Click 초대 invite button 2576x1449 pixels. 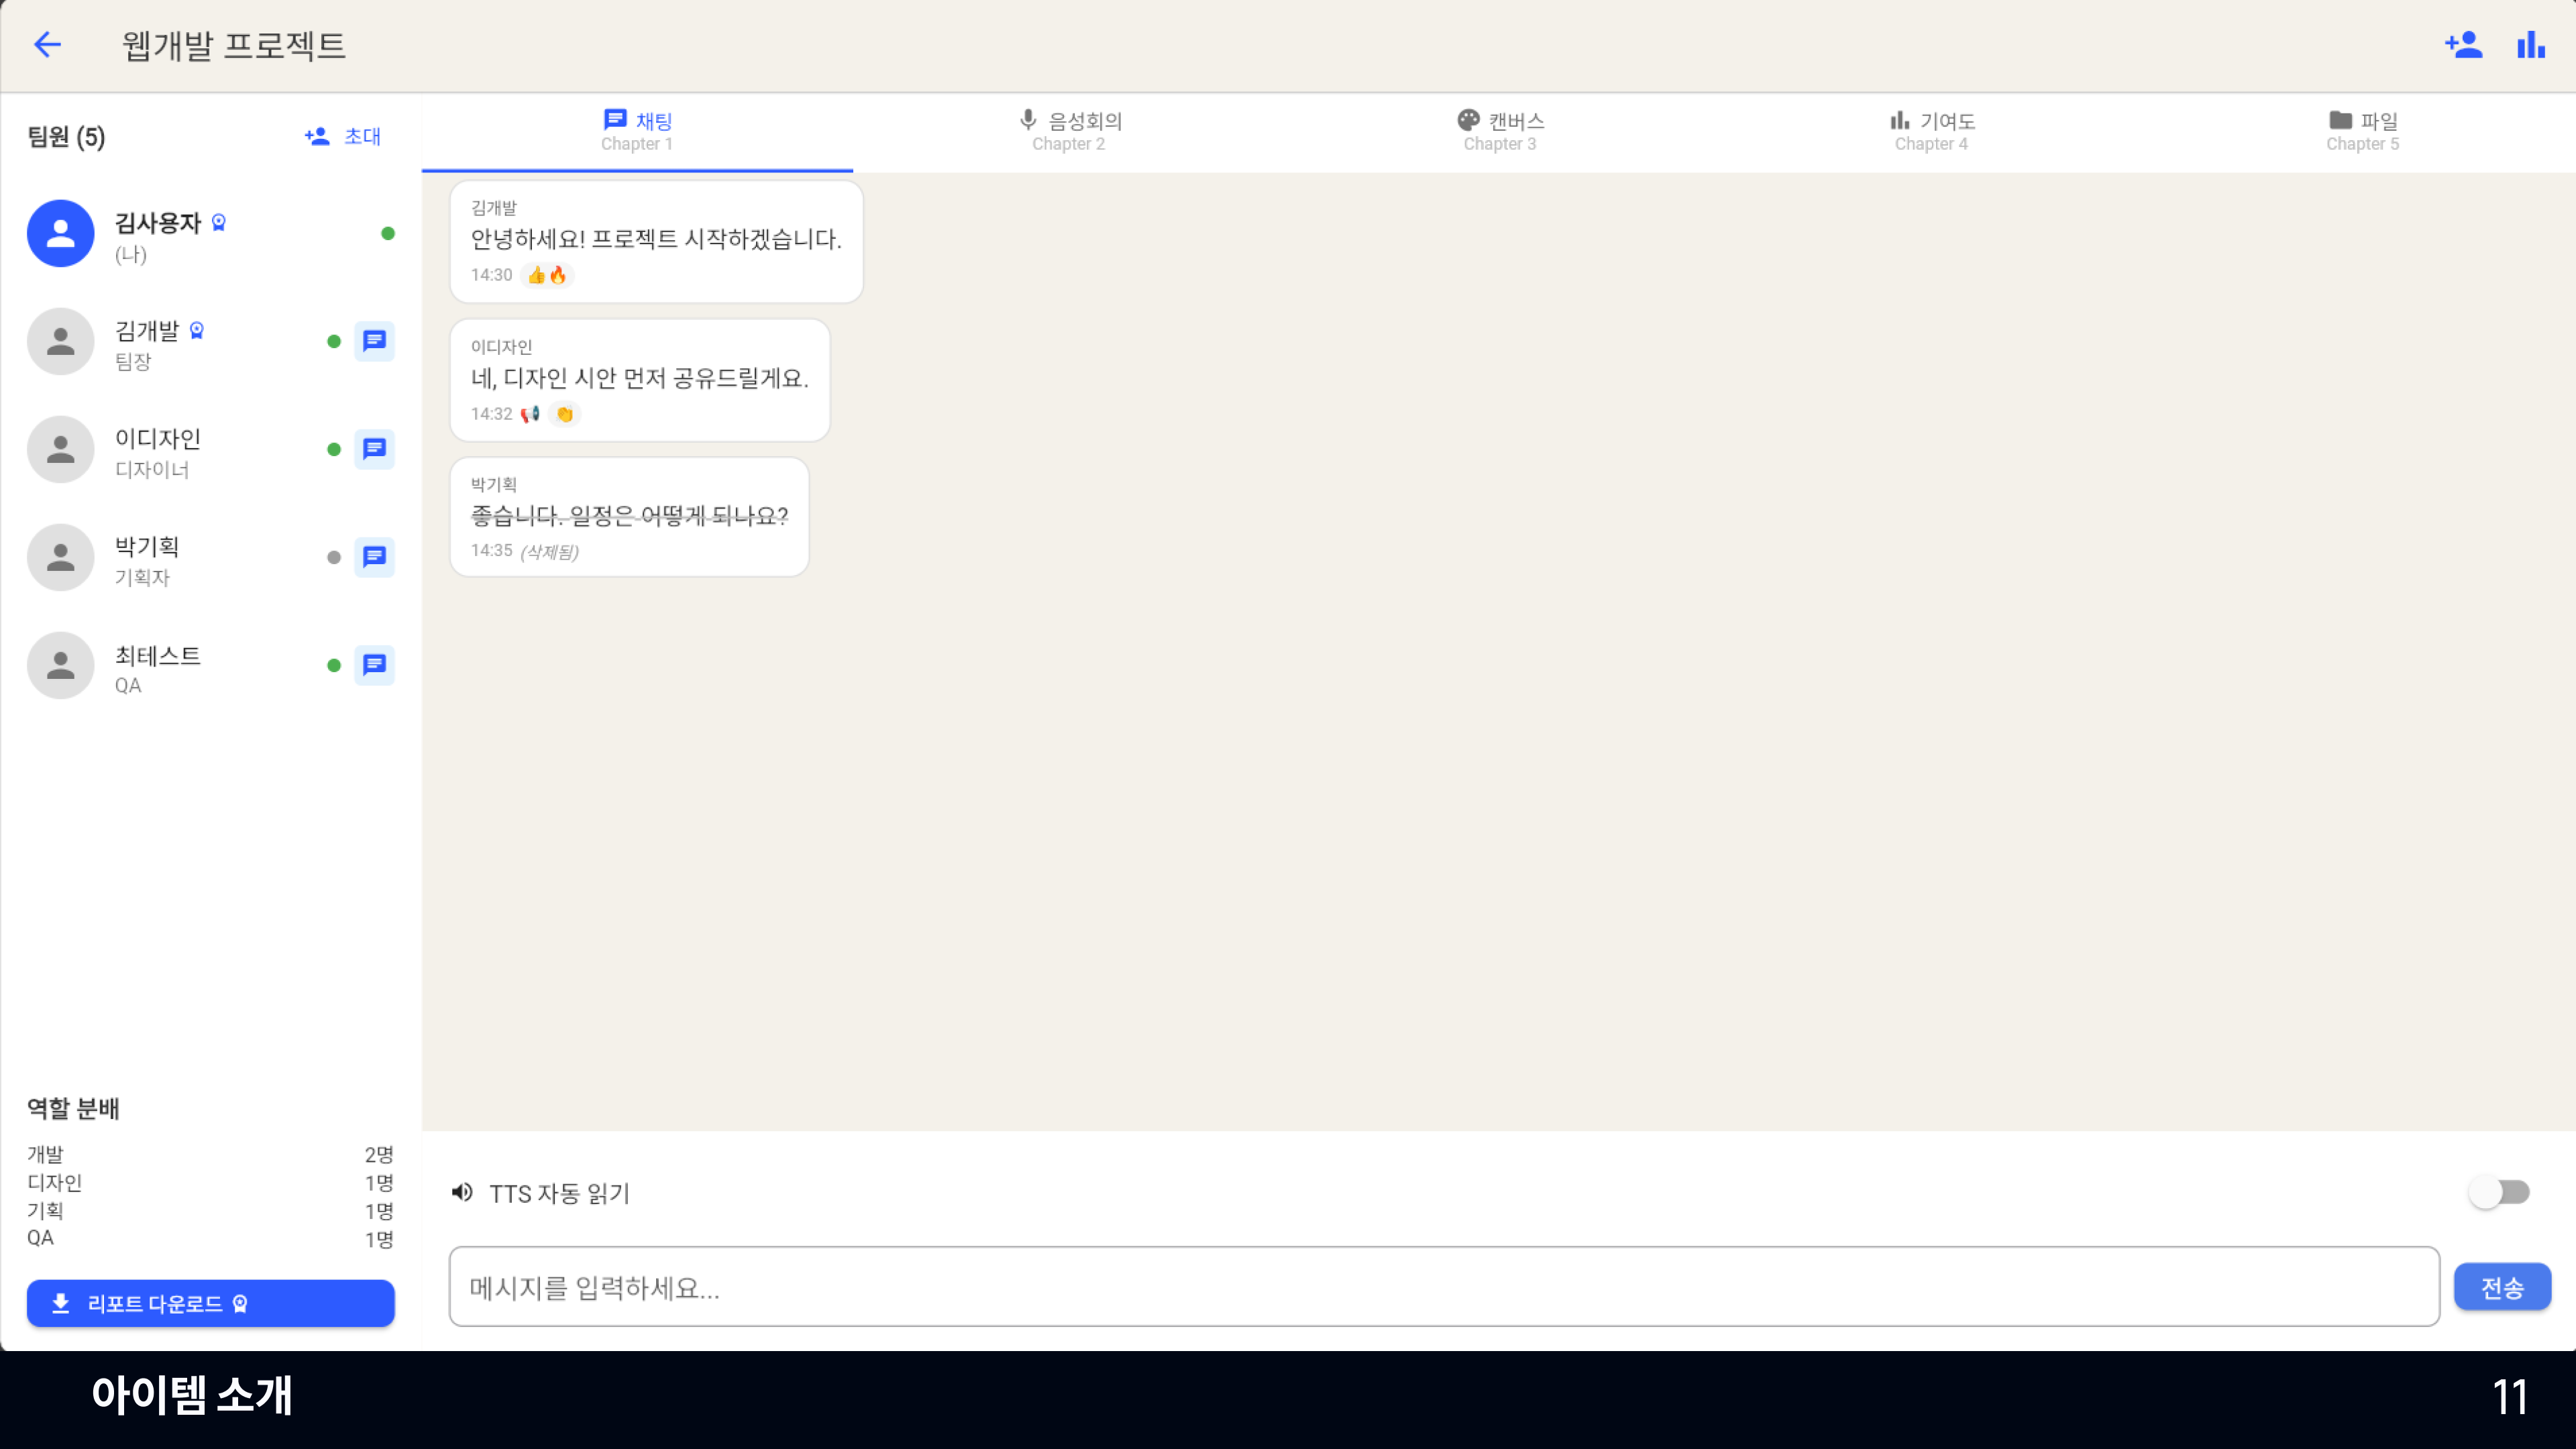coord(343,136)
